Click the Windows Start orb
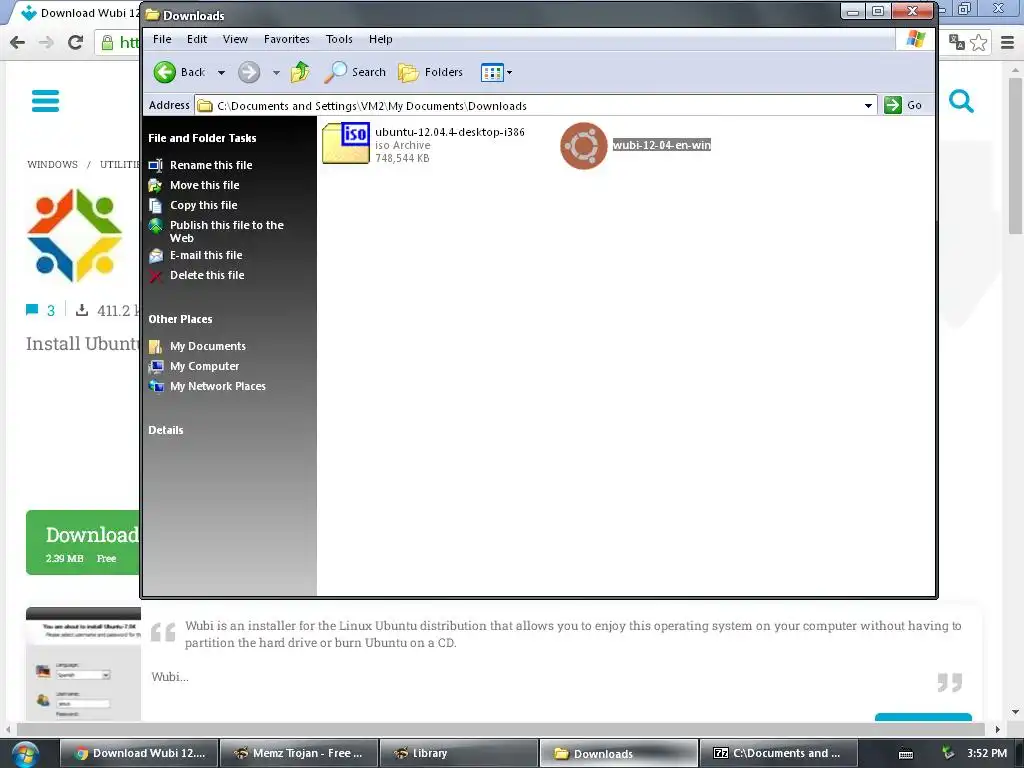This screenshot has width=1024, height=768. point(25,754)
